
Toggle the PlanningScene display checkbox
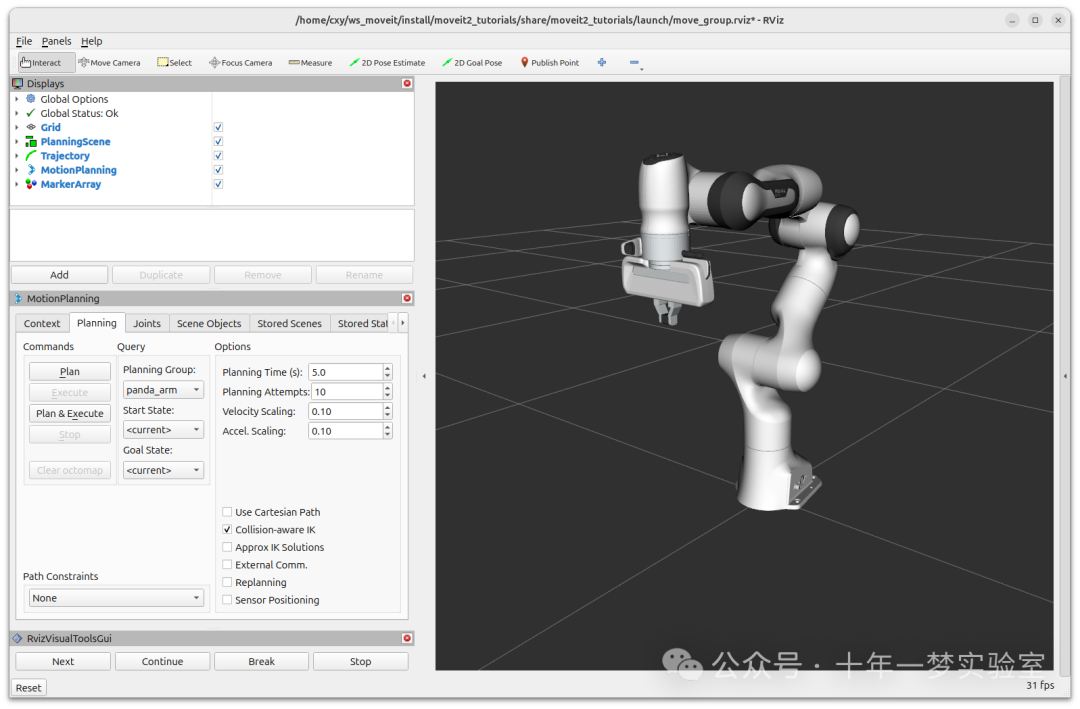(x=218, y=141)
